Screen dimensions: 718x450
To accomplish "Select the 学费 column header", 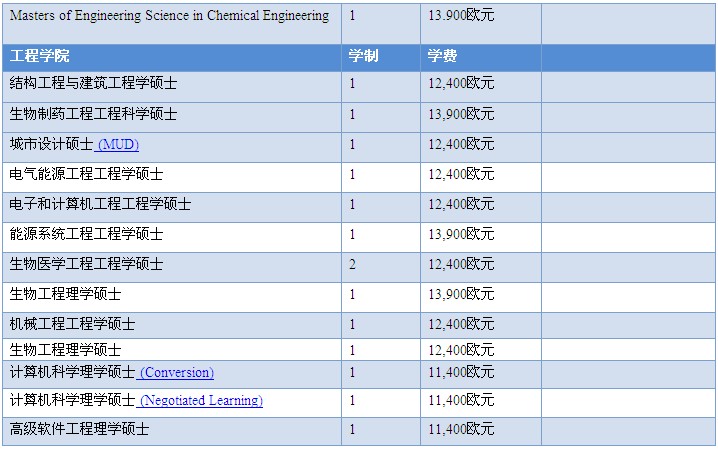I will point(443,56).
